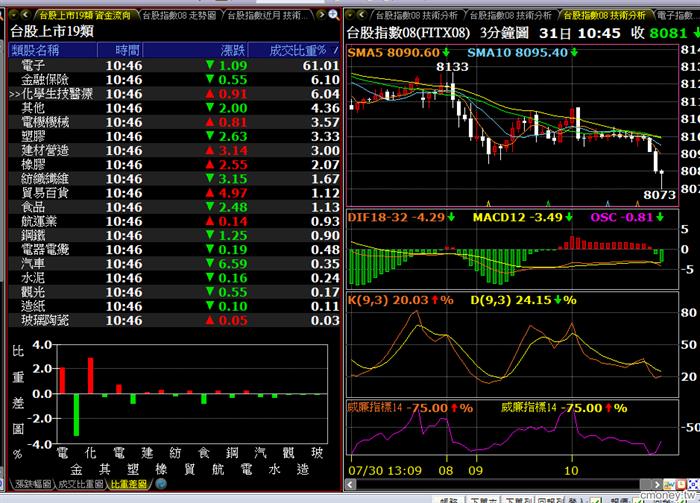Click the chart-style icon right of scrollbar

669,484
